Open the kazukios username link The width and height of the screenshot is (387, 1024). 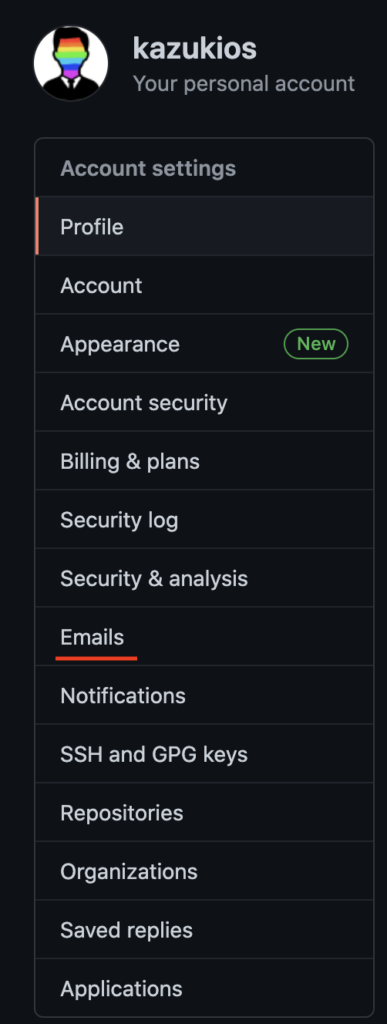[194, 48]
